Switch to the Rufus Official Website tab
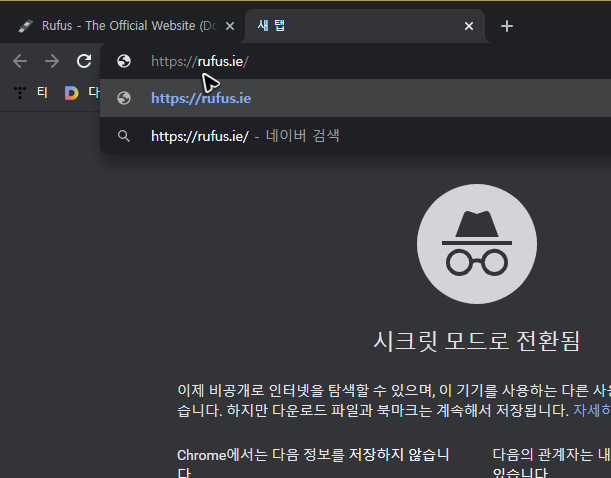 125,26
